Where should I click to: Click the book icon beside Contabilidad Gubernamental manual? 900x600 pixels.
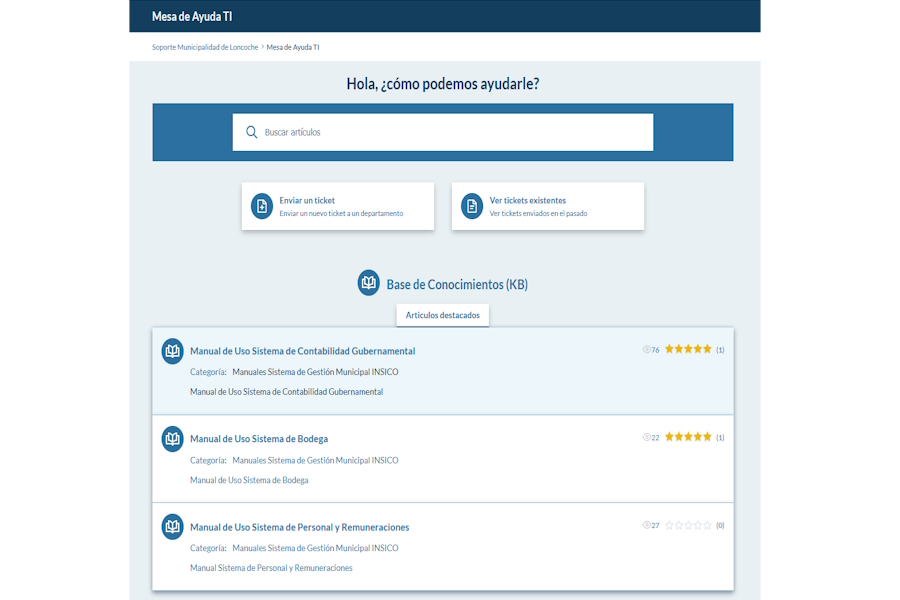coord(172,351)
